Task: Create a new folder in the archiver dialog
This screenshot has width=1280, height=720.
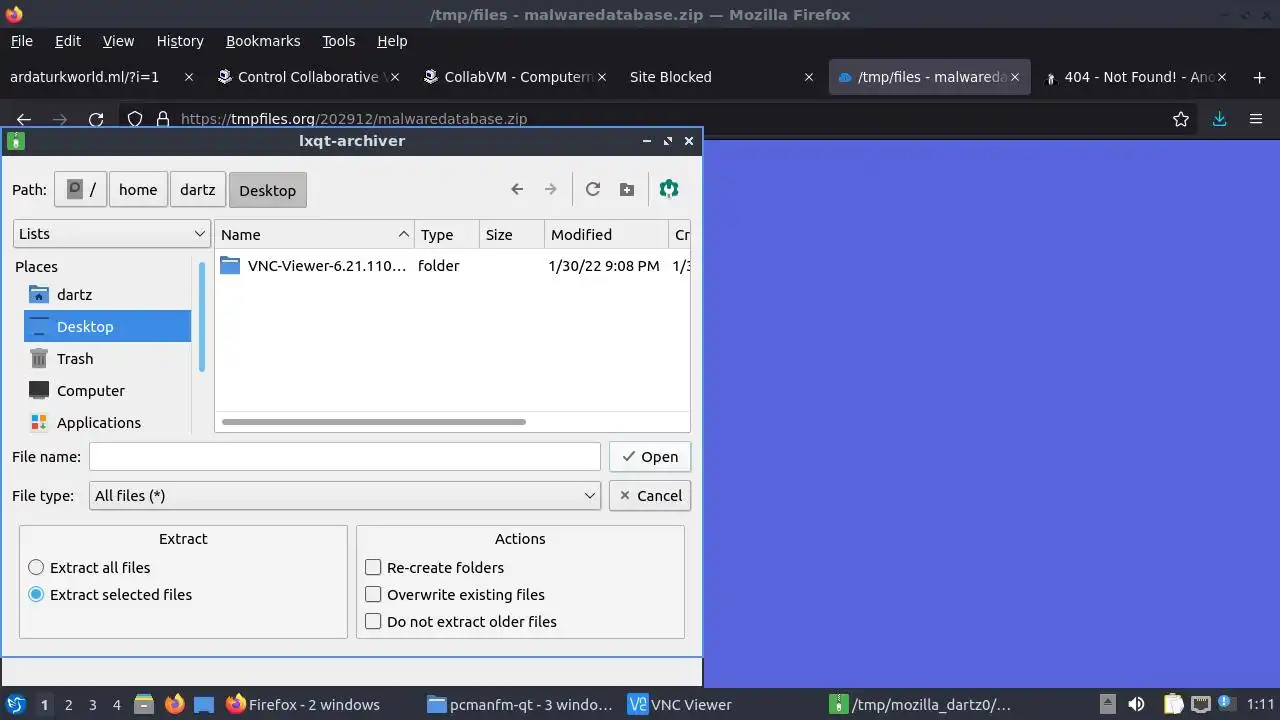Action: (627, 189)
